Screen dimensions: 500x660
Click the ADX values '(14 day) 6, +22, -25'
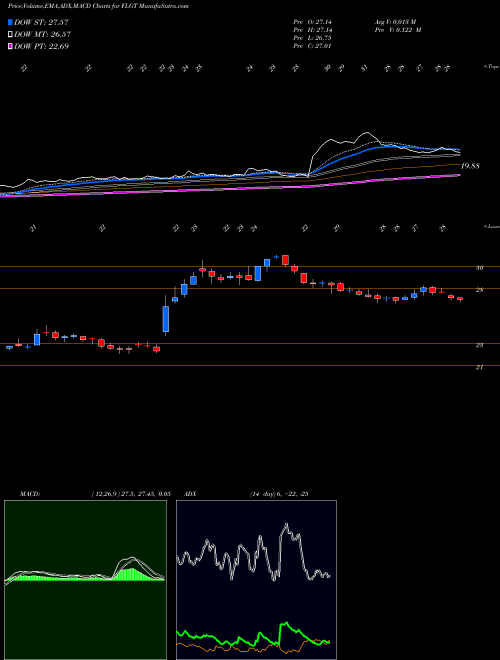pyautogui.click(x=277, y=494)
